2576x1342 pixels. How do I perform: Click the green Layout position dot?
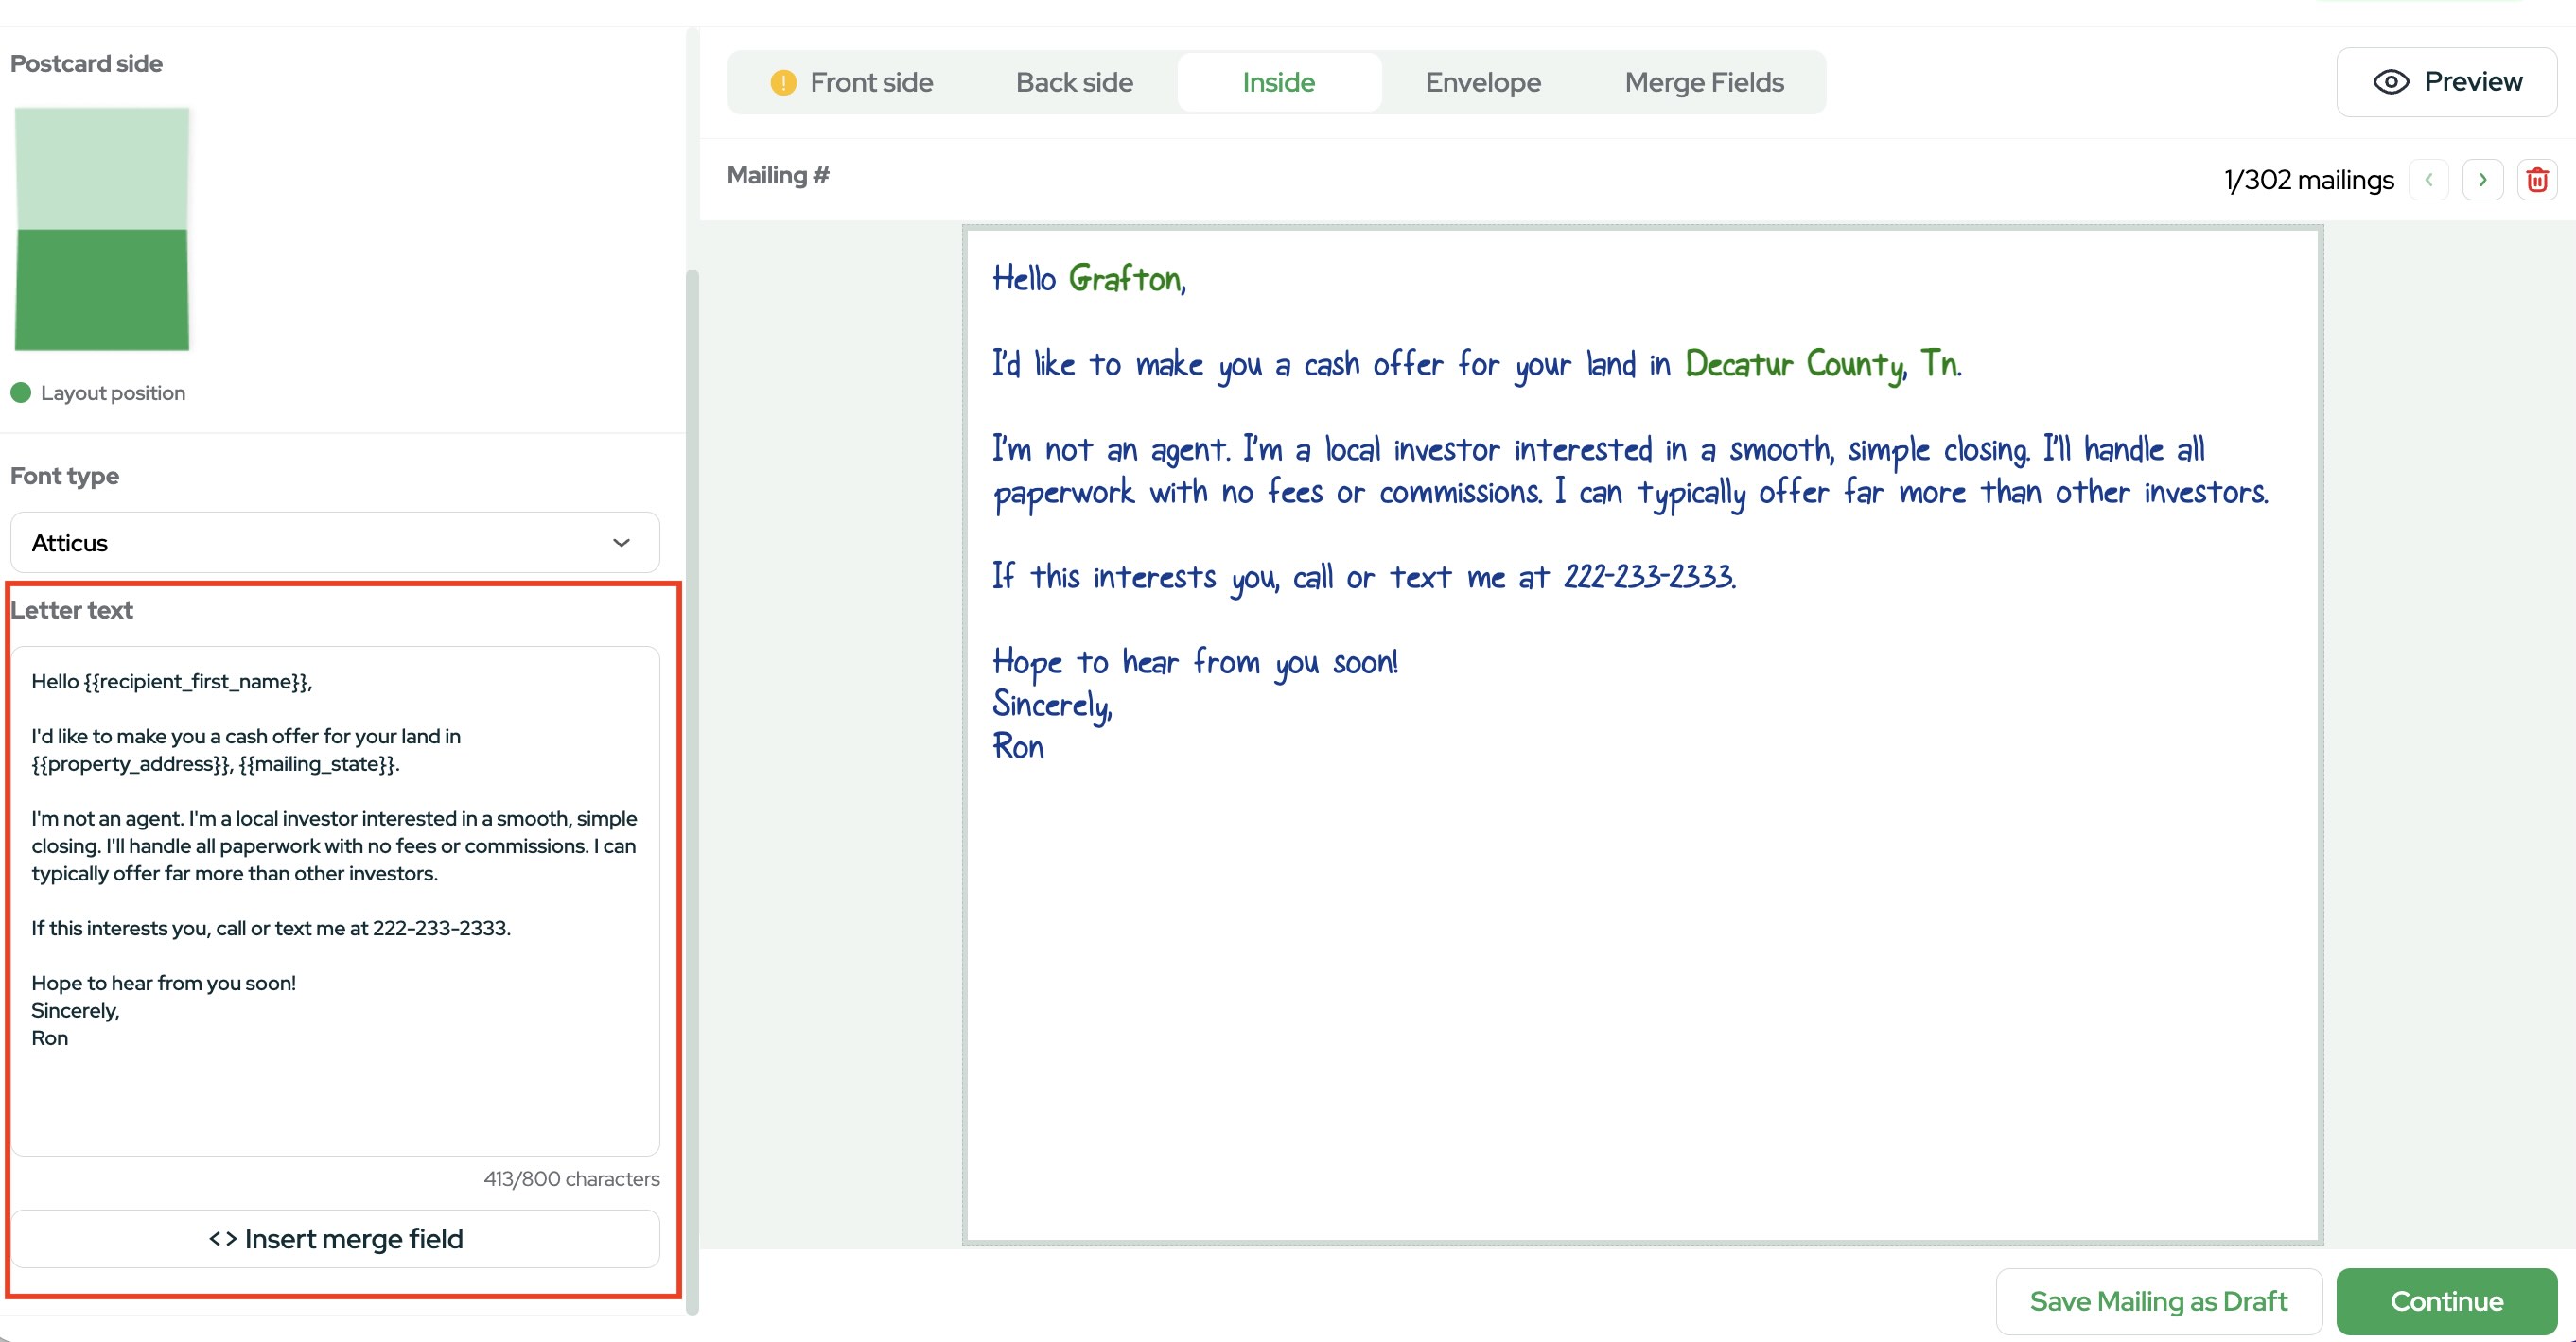tap(21, 393)
